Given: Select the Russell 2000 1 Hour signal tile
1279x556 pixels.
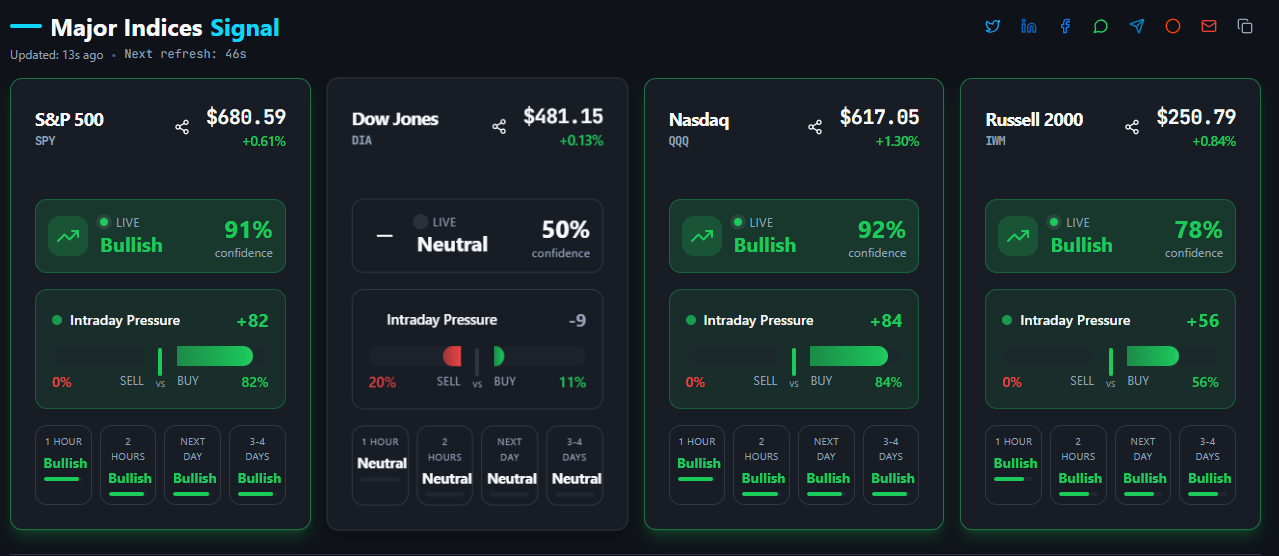Looking at the screenshot, I should 1015,465.
